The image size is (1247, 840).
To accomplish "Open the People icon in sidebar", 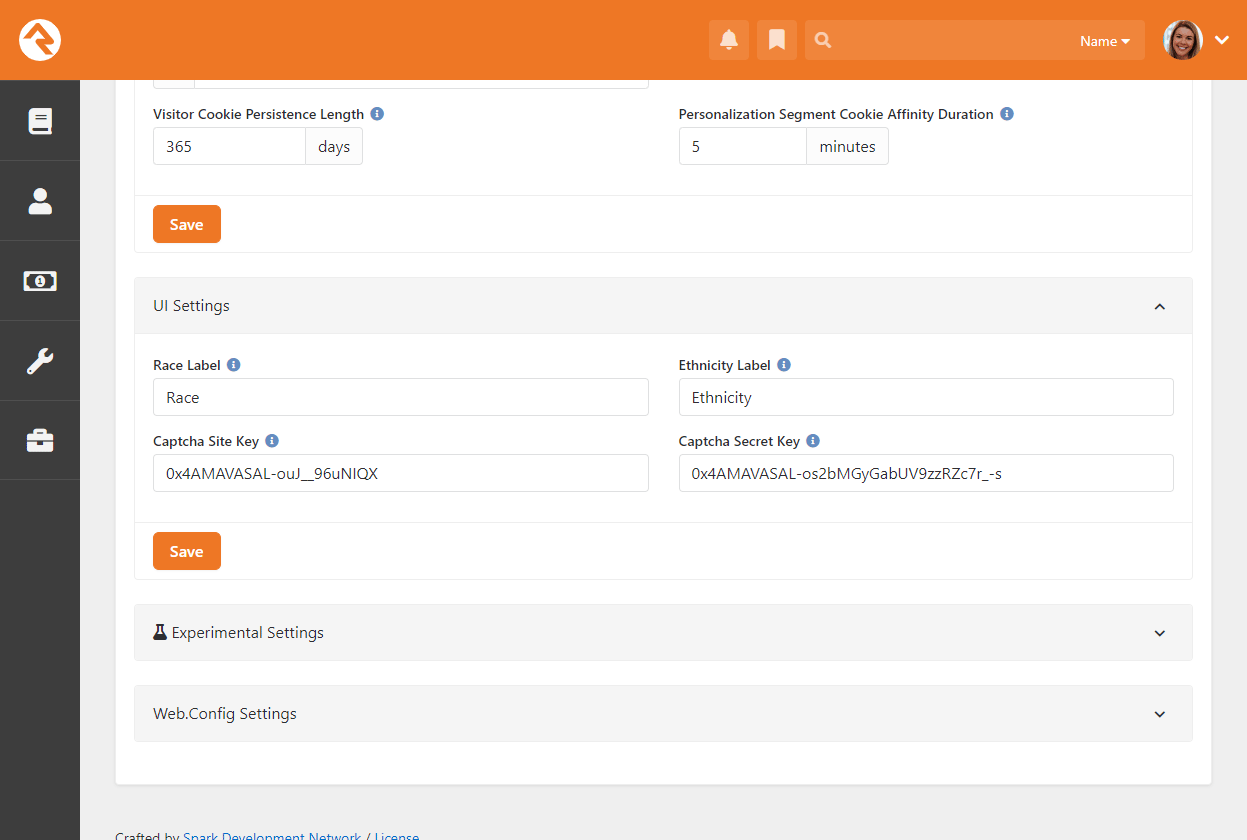I will click(x=40, y=201).
